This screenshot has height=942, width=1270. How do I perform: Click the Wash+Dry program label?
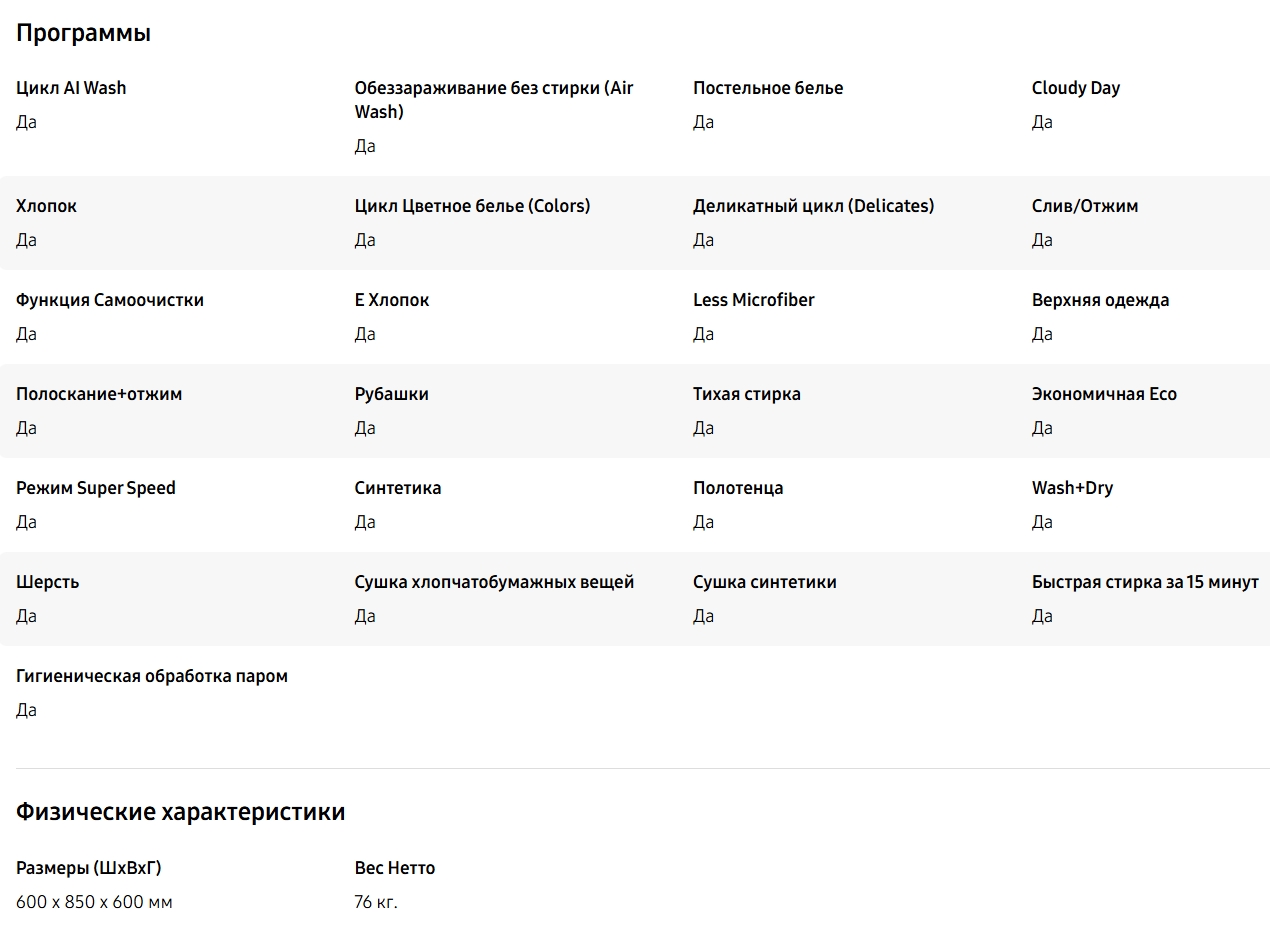pos(1072,488)
